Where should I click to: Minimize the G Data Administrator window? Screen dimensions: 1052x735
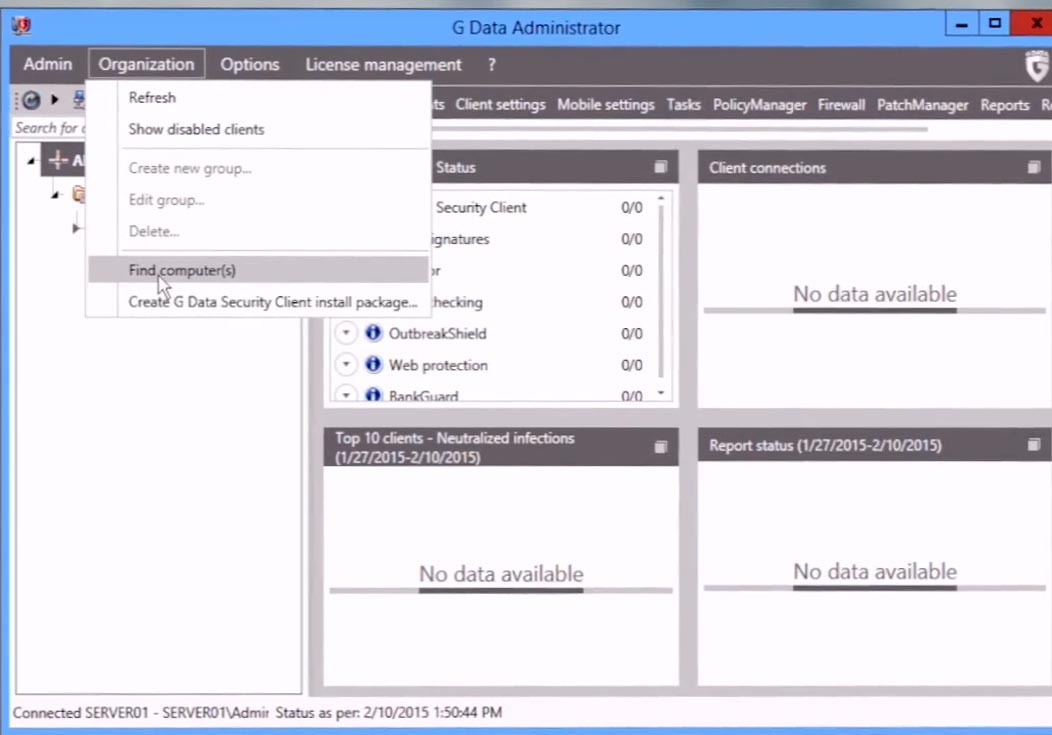[961, 24]
